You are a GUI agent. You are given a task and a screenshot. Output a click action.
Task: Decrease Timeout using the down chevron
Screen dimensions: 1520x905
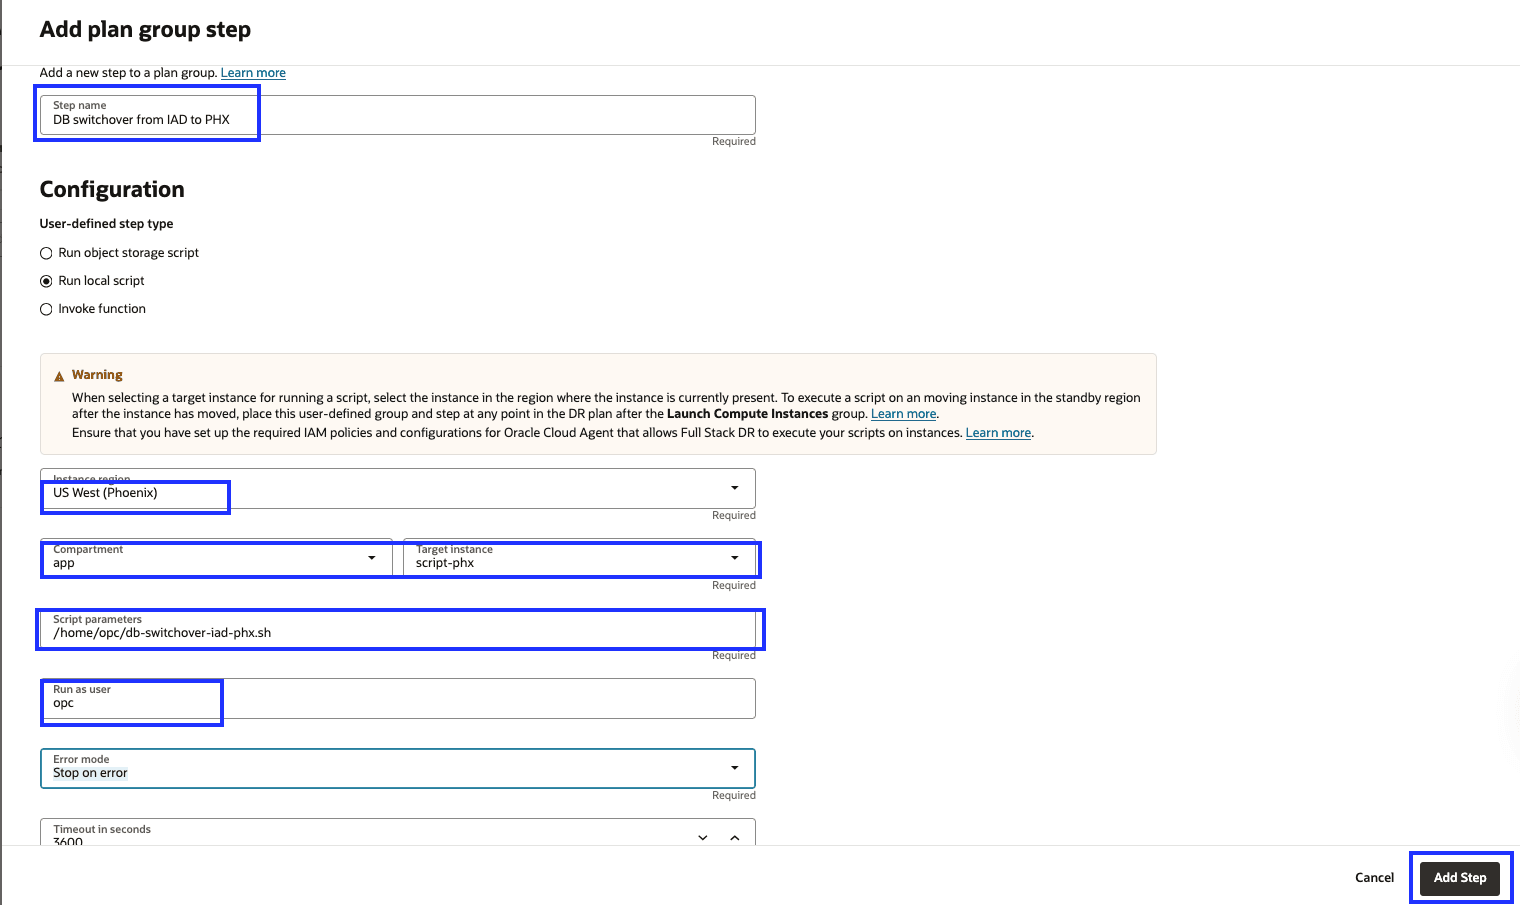(x=703, y=837)
